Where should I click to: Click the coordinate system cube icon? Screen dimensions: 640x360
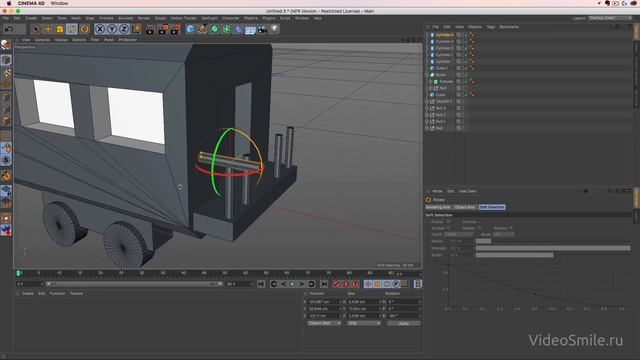136,29
